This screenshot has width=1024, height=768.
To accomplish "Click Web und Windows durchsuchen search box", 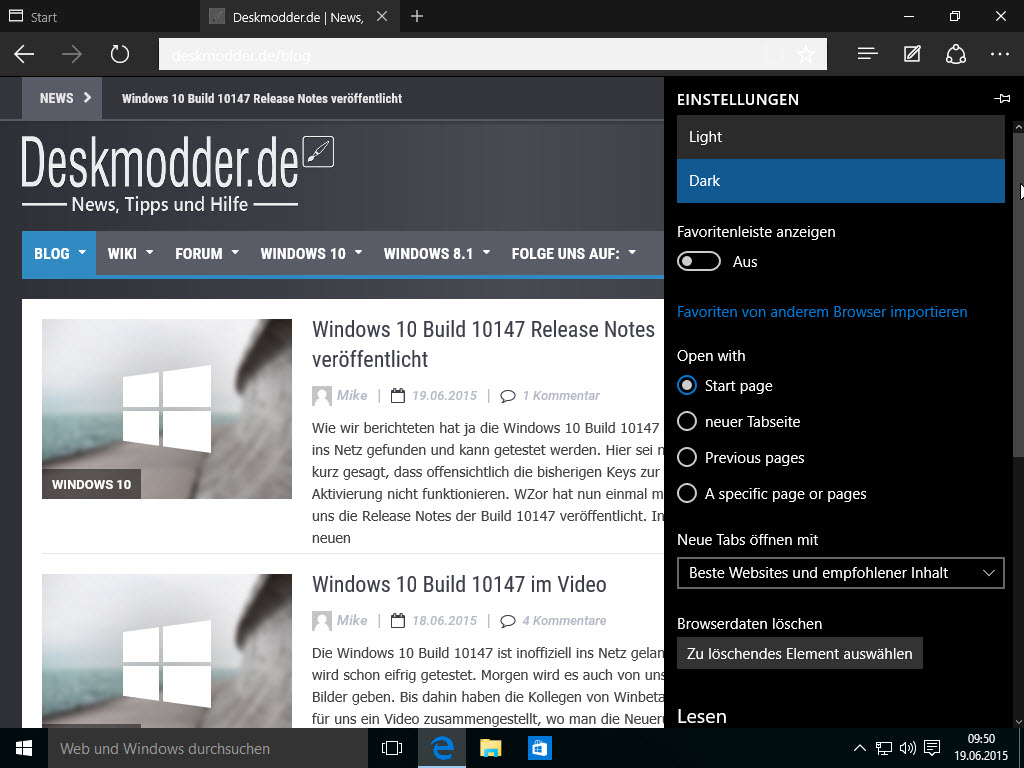I will pos(209,748).
